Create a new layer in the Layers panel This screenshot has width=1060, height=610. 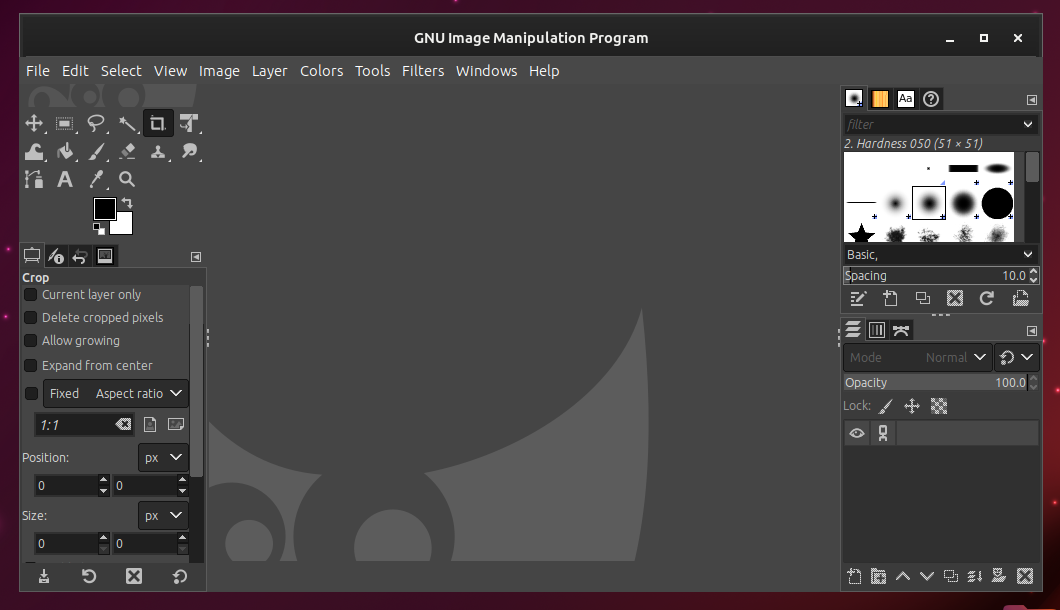coord(853,576)
